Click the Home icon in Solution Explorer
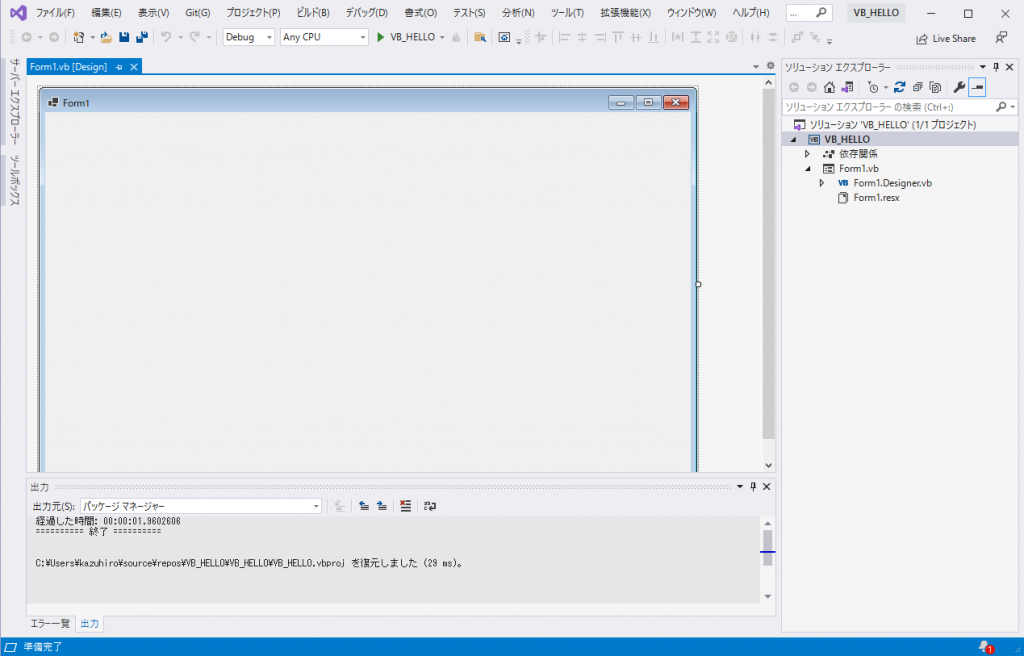1024x656 pixels. pos(829,87)
